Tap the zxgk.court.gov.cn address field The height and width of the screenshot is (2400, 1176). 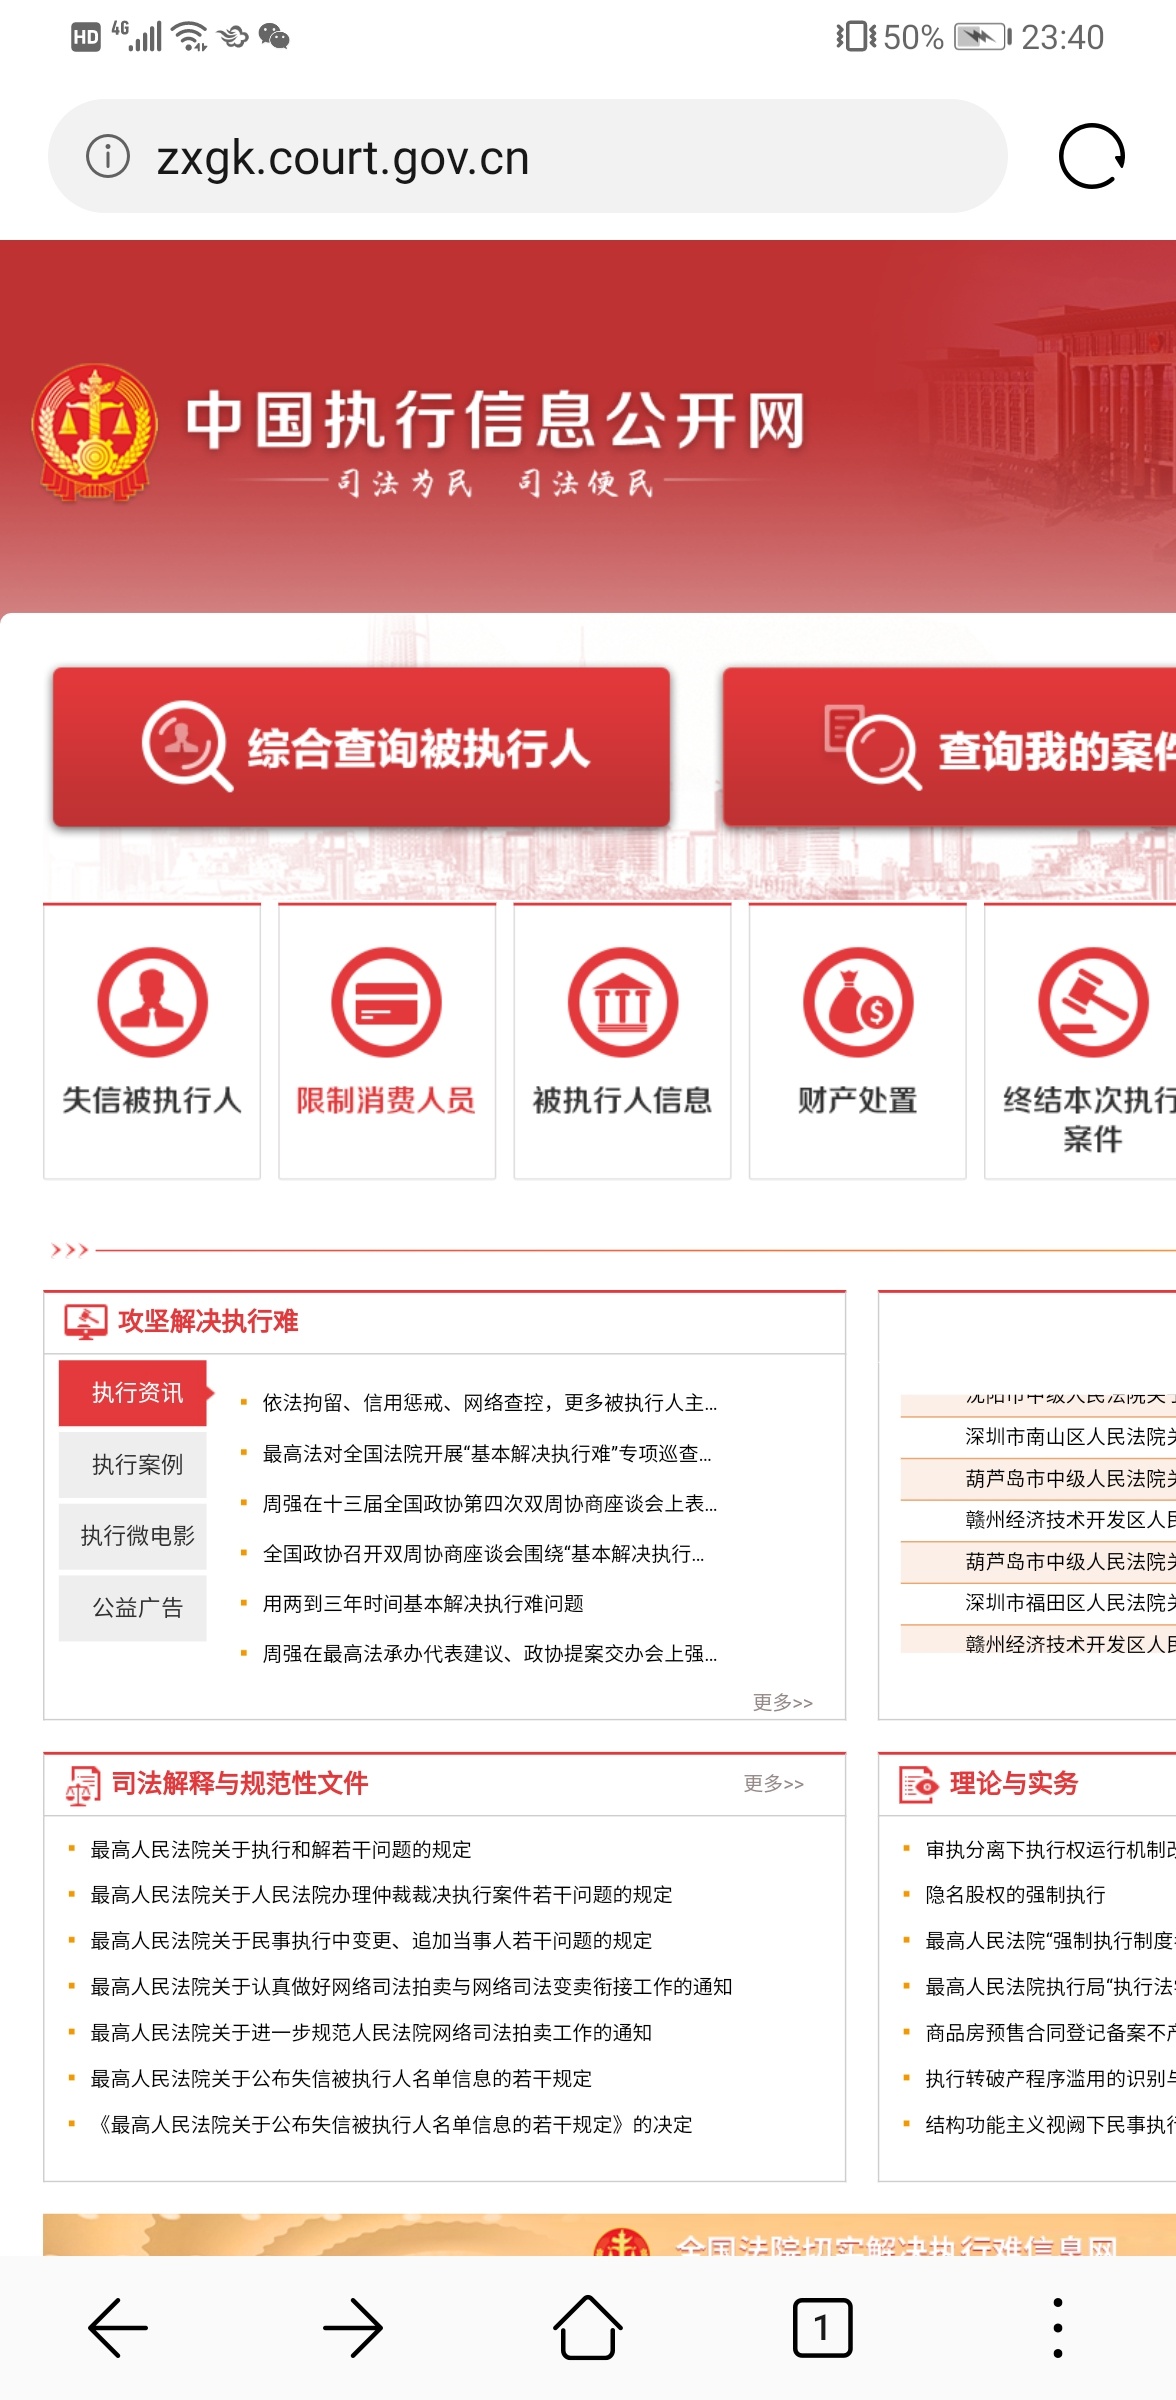(527, 156)
